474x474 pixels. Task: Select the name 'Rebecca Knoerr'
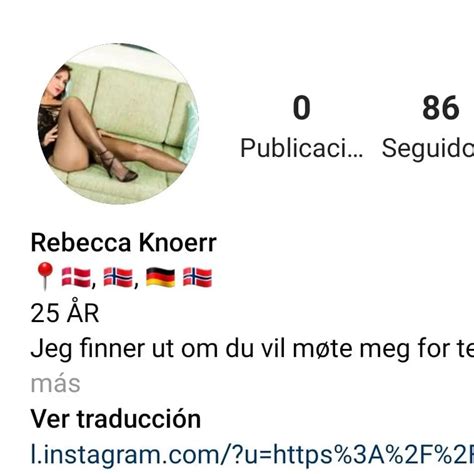click(124, 243)
